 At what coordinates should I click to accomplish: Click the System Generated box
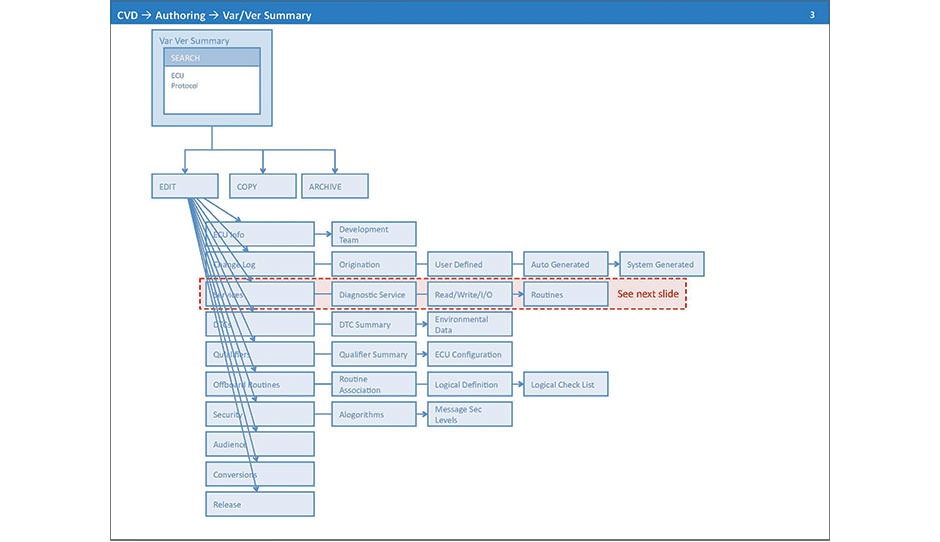click(x=661, y=264)
